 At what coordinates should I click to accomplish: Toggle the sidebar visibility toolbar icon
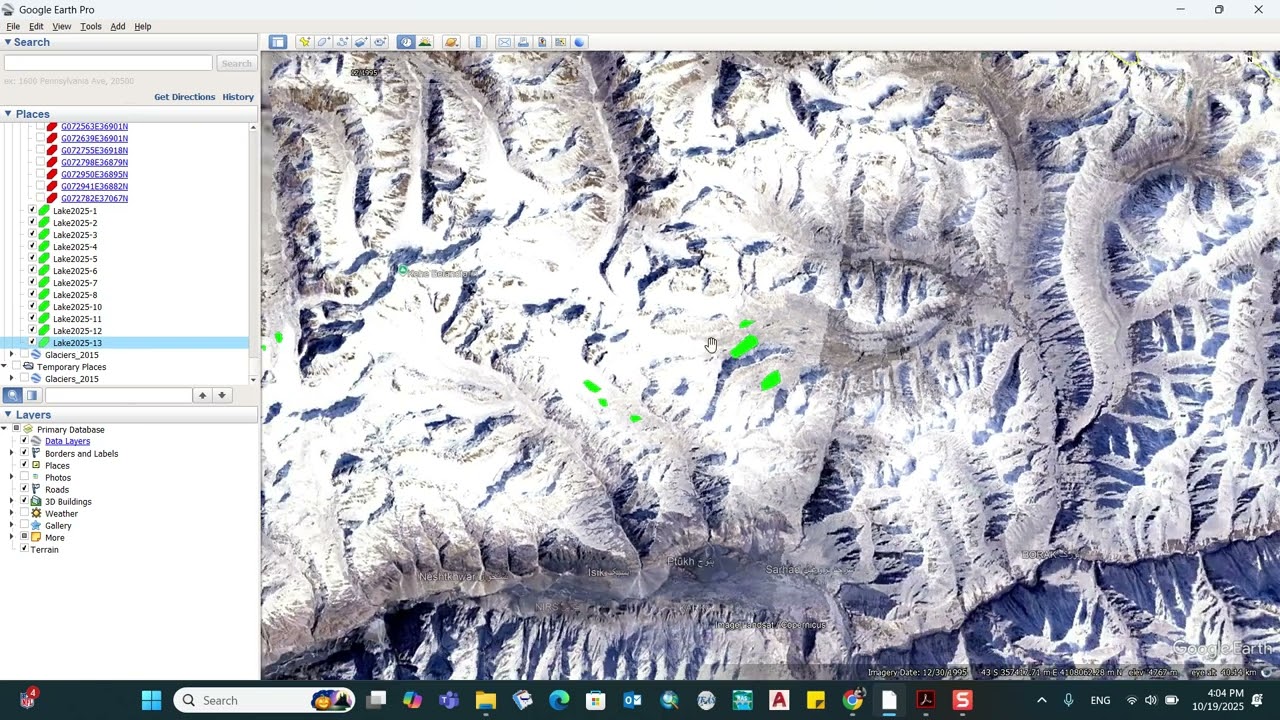(x=278, y=42)
